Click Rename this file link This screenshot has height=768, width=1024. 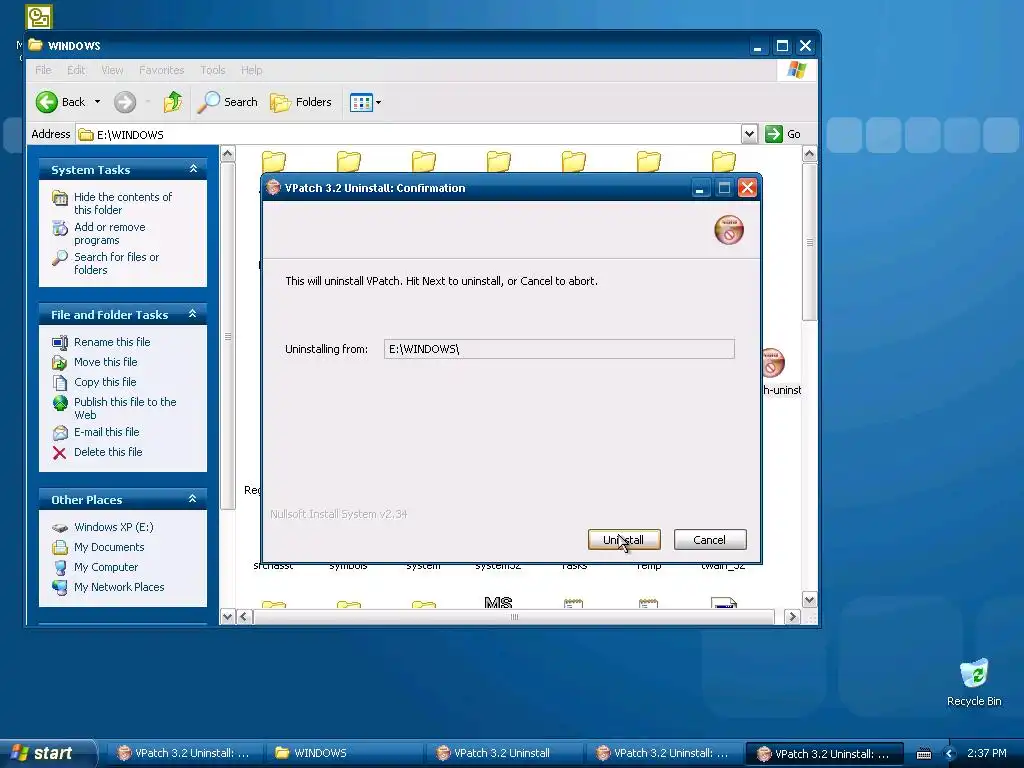[112, 342]
